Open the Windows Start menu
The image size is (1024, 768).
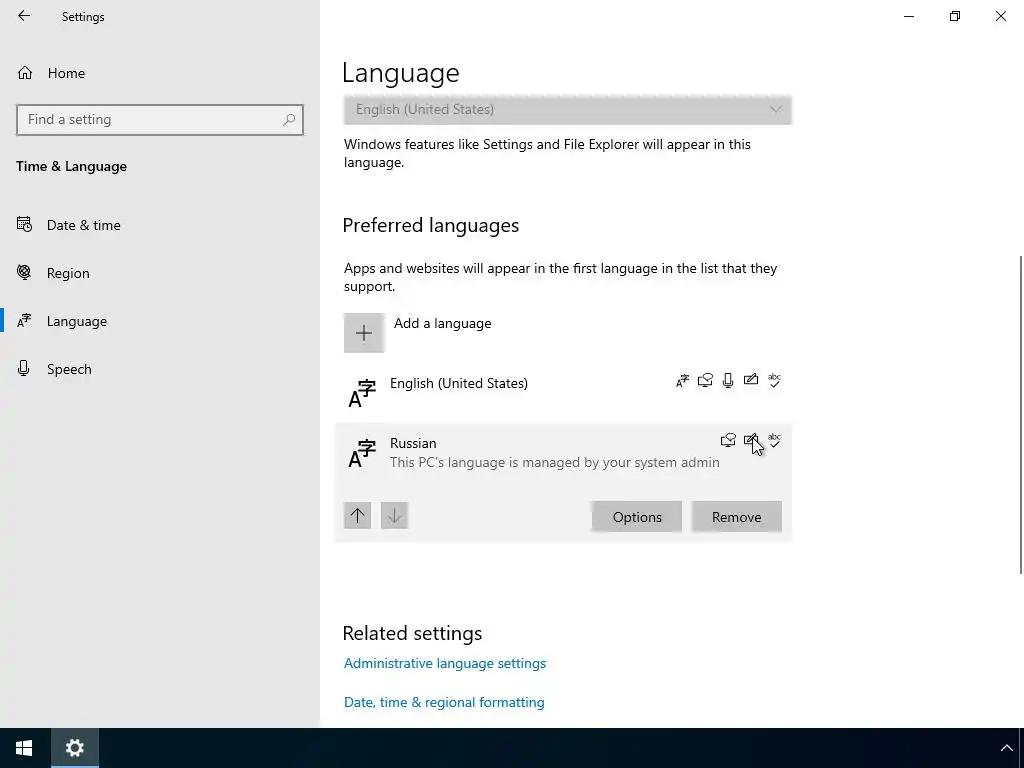(24, 748)
